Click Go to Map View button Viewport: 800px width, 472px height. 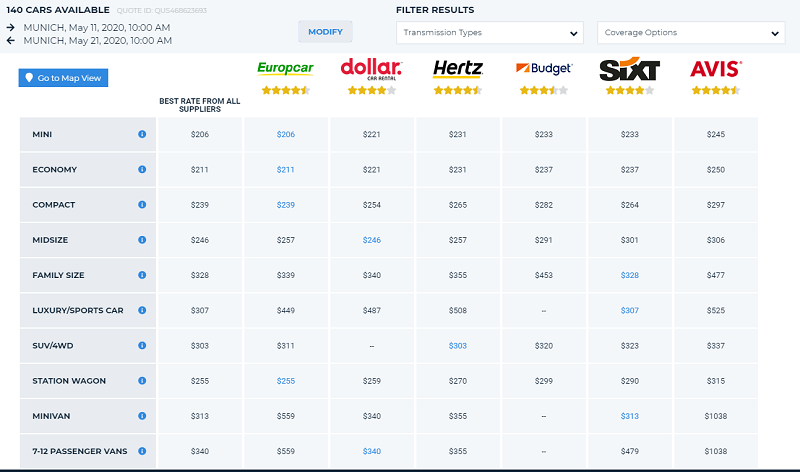tap(63, 78)
